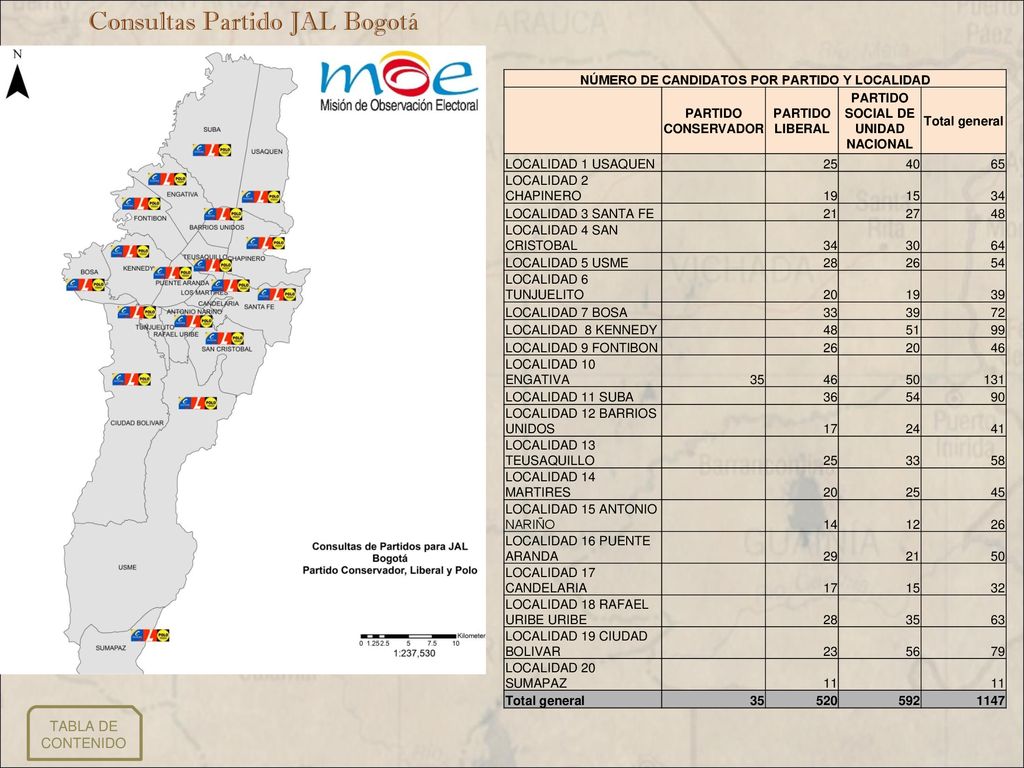
Task: Select the party logos above the SANTA FE label
Action: (x=277, y=294)
